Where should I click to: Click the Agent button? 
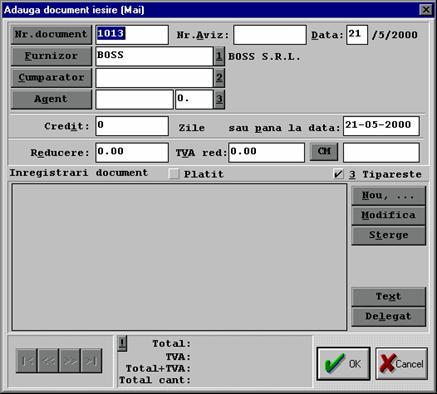point(51,99)
